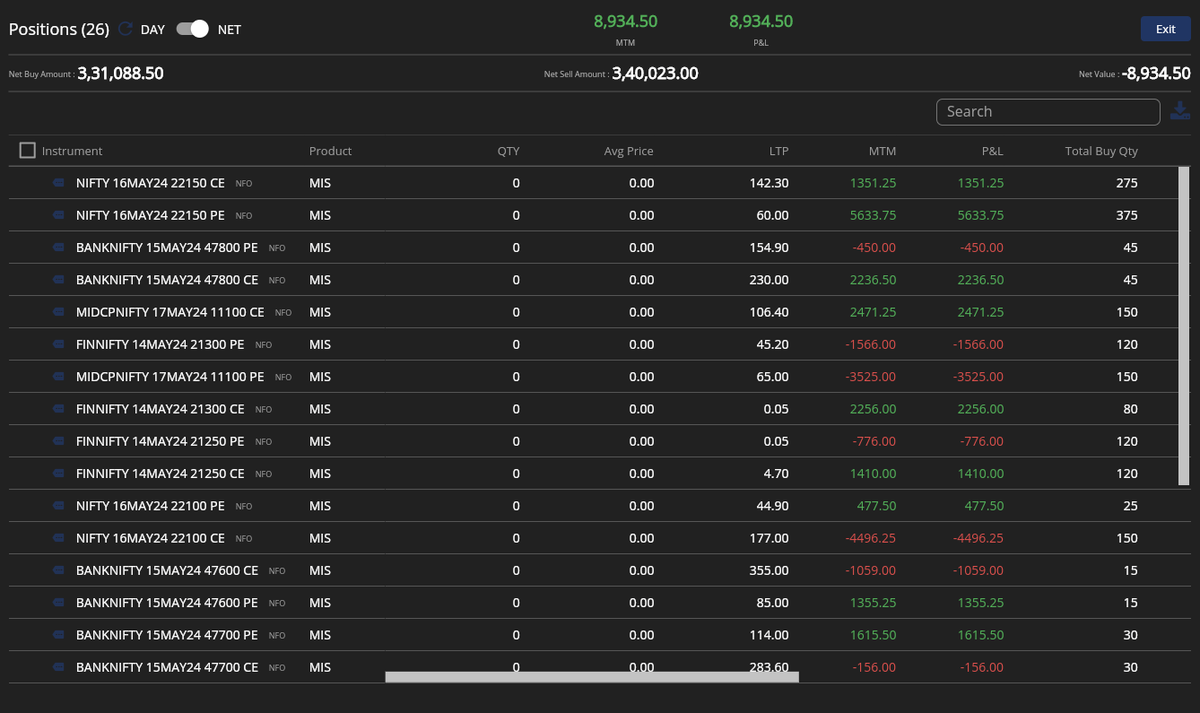1200x713 pixels.
Task: Click the tag icon for FINNIFTY 14MAY24 21250 PE
Action: 59,441
